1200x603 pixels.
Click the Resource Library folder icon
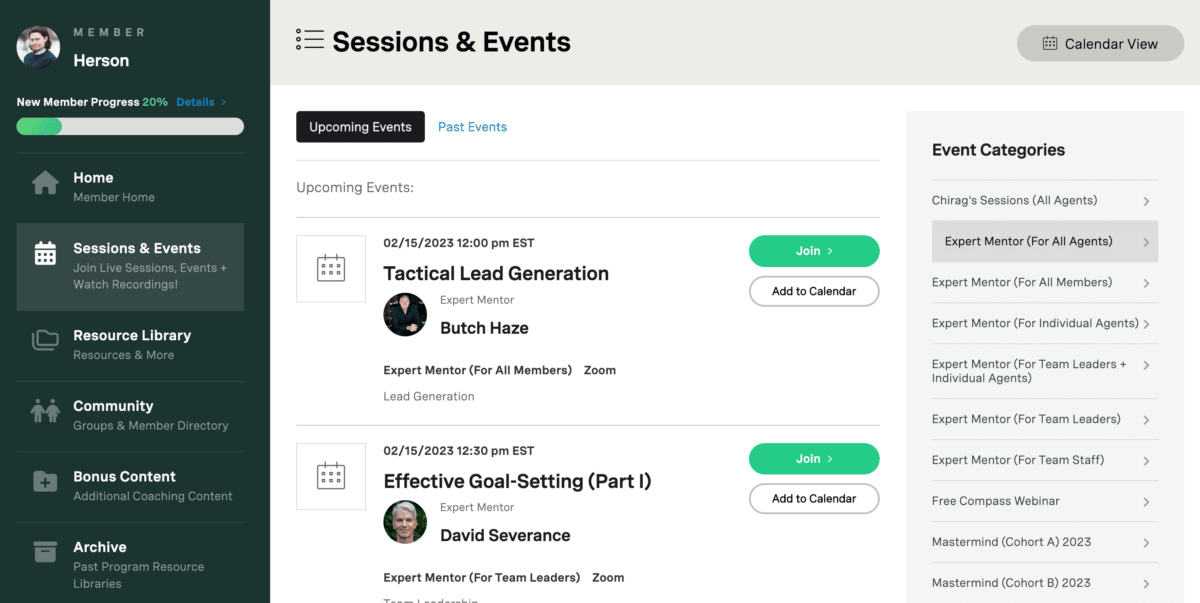click(x=45, y=340)
